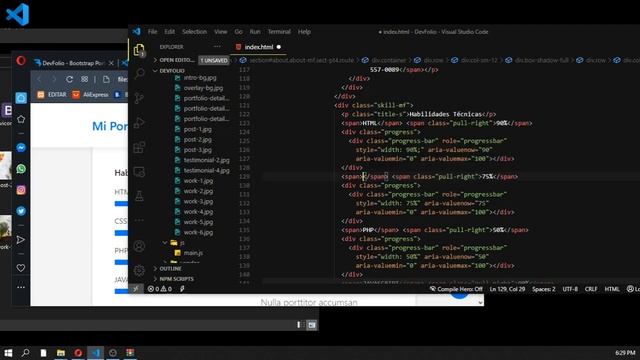This screenshot has width=640, height=360.
Task: Close the DevFolio tab in Opera
Action: click(x=111, y=63)
